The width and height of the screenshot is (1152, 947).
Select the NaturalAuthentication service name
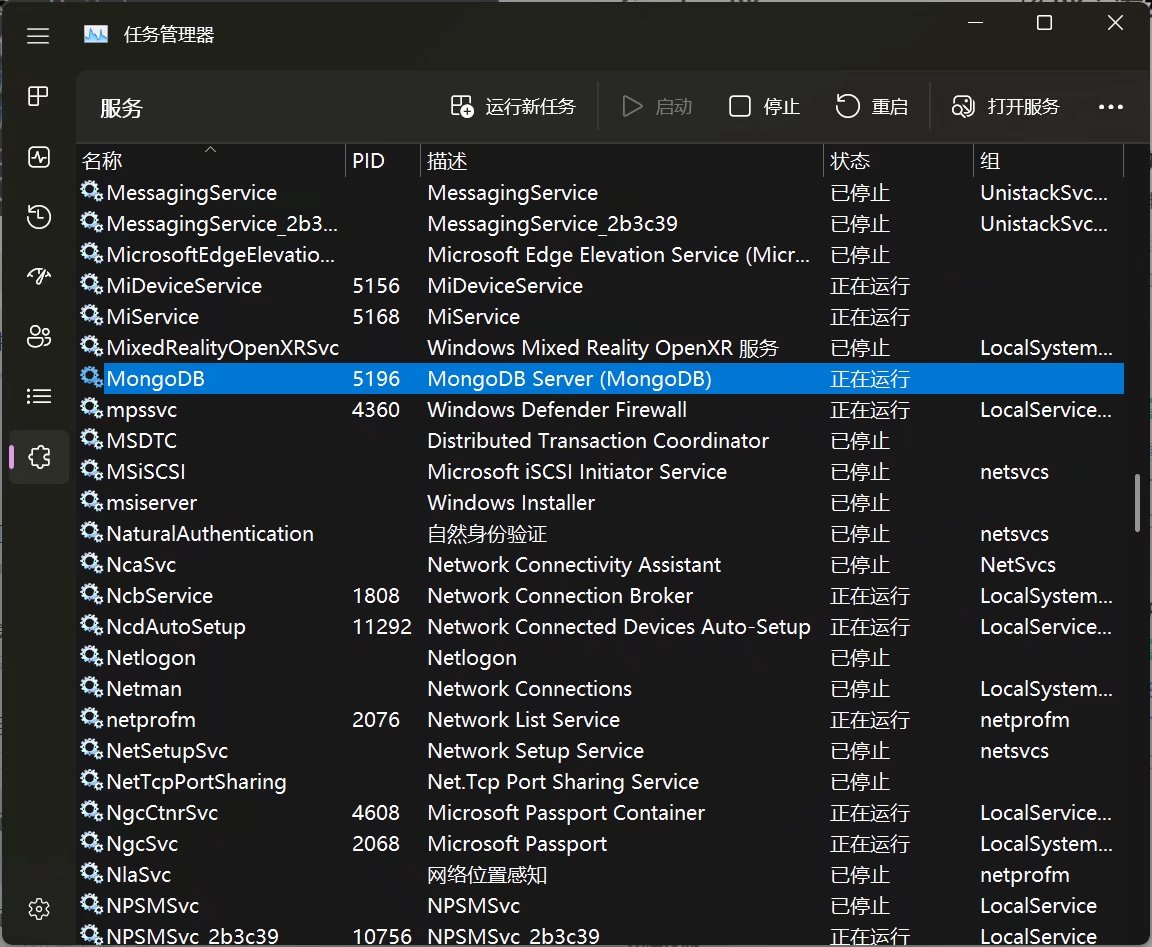pyautogui.click(x=210, y=533)
